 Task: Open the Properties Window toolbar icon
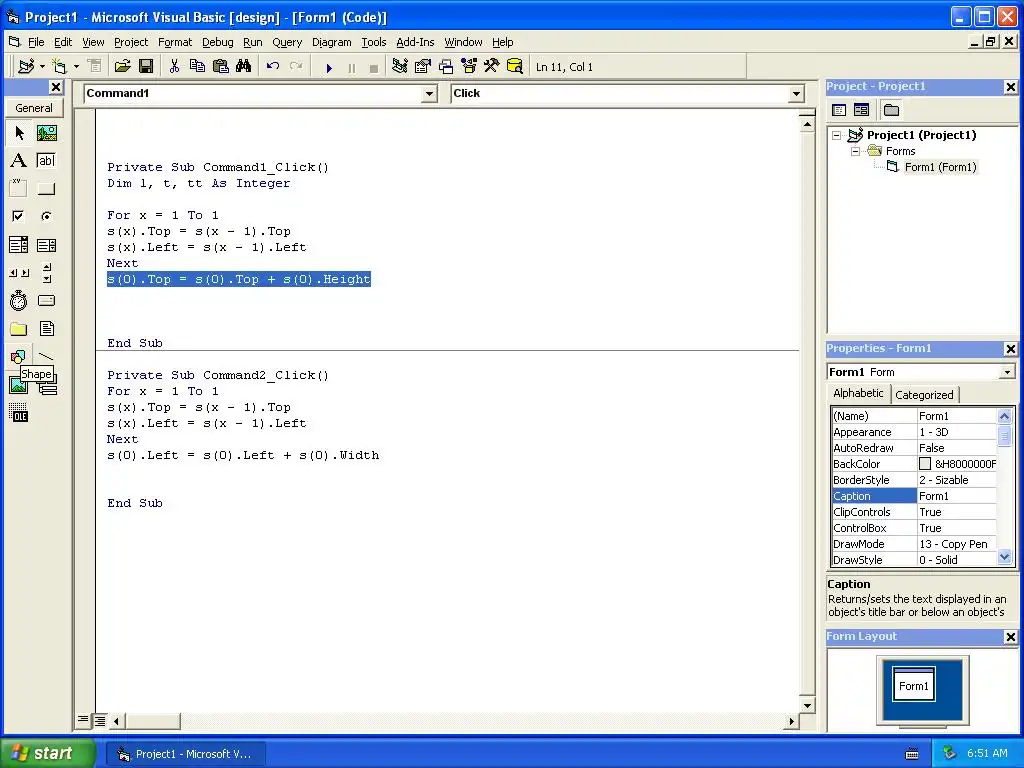[x=423, y=66]
